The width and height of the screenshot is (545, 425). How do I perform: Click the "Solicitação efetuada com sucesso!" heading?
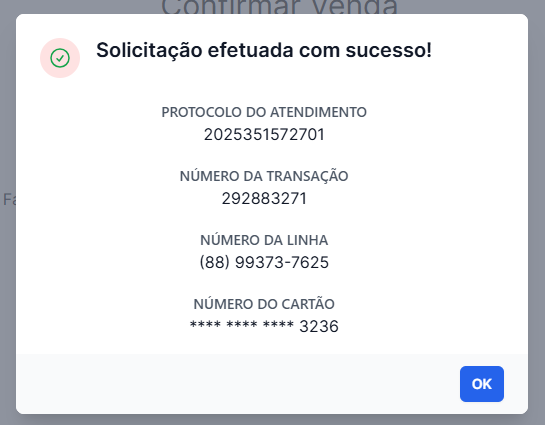264,50
